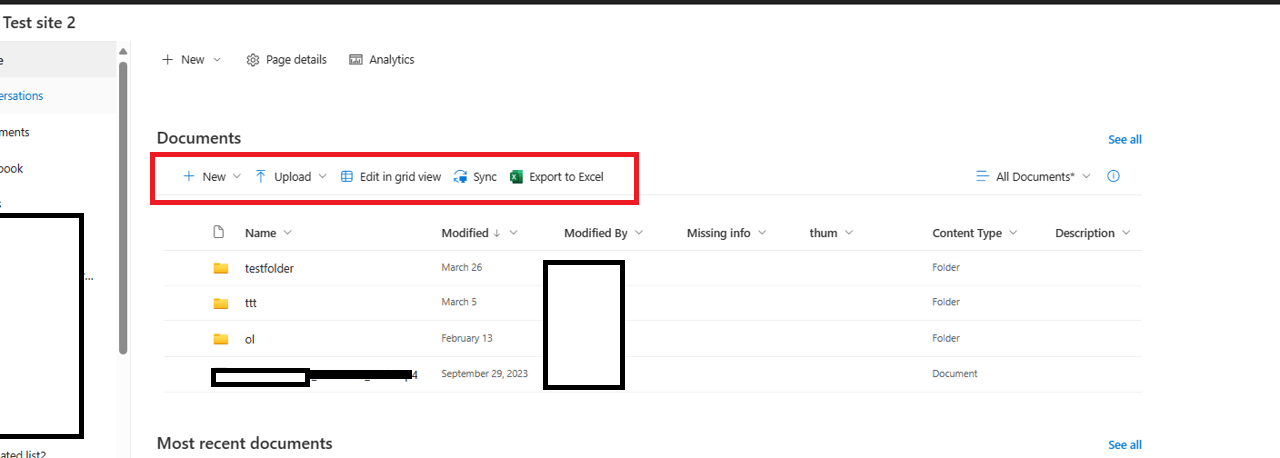The height and width of the screenshot is (458, 1280).
Task: Open the thum column dropdown
Action: 849,233
